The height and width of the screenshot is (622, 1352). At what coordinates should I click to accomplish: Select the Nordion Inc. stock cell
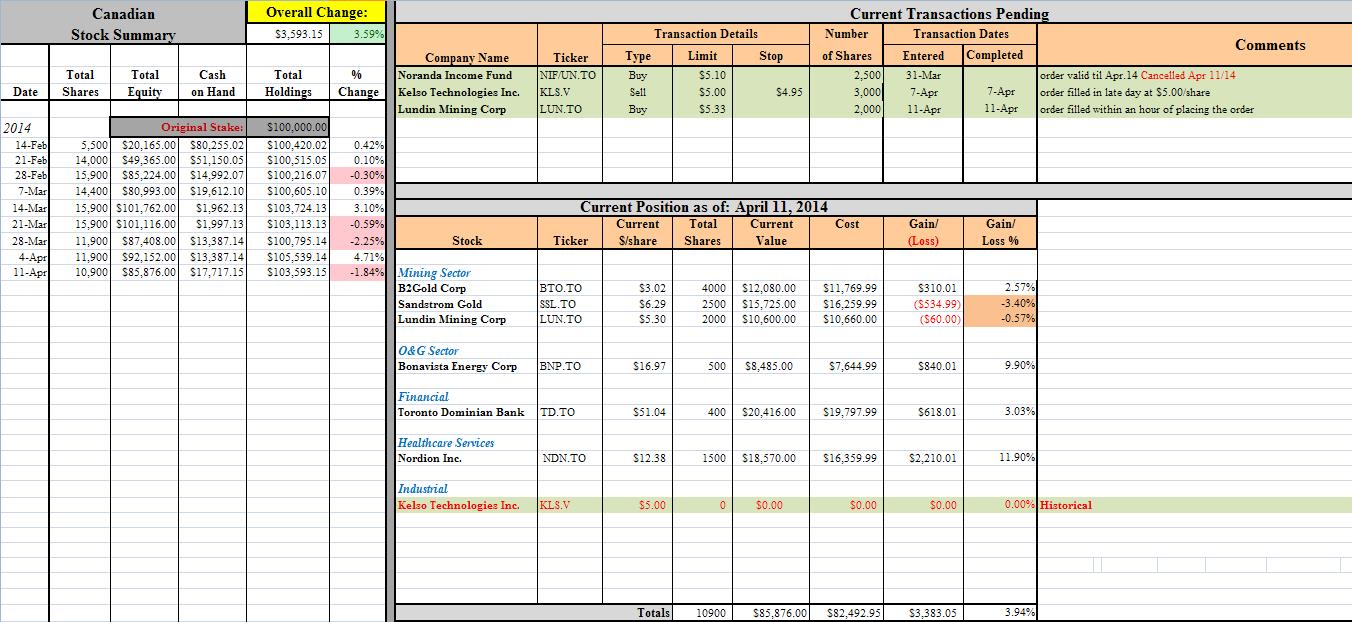467,458
